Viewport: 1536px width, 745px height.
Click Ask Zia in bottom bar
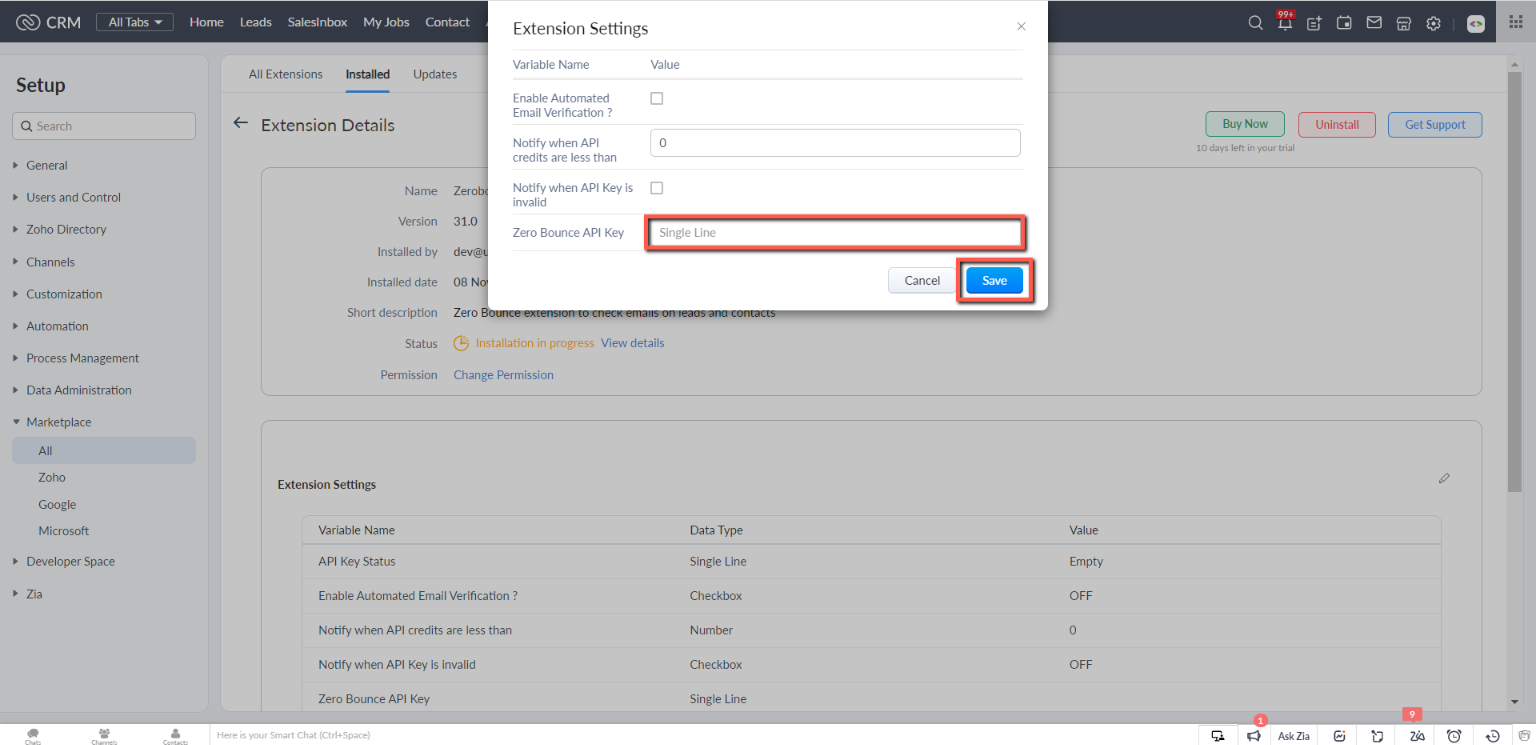click(1293, 736)
